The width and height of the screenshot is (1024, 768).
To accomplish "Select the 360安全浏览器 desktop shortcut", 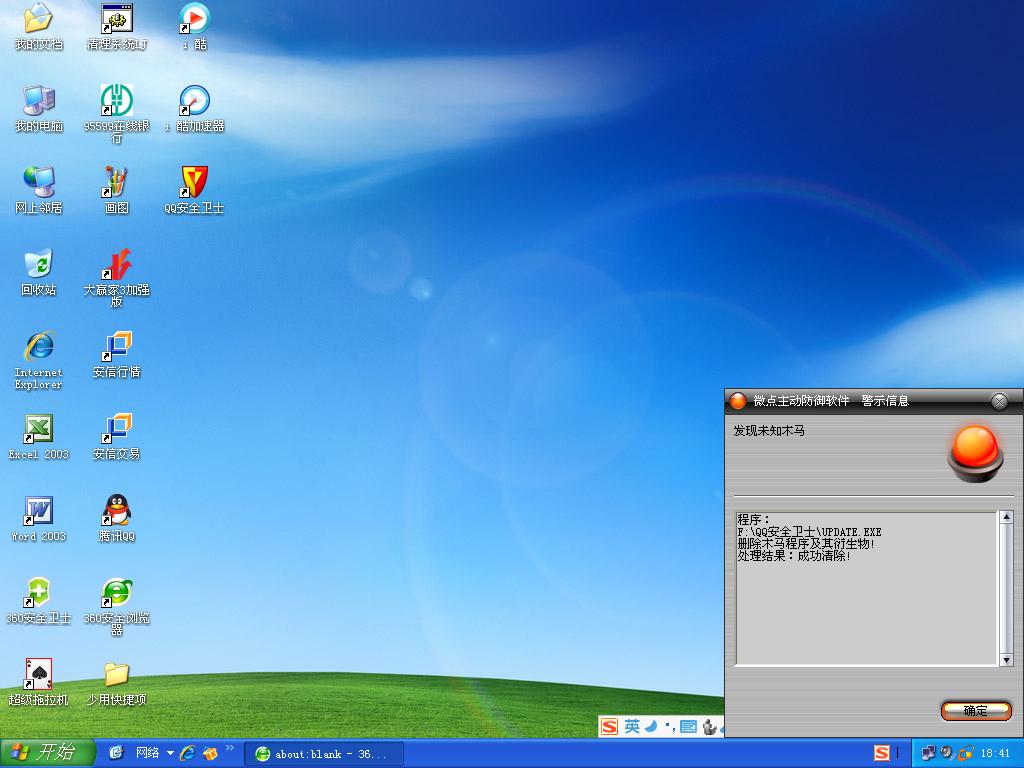I will point(117,607).
